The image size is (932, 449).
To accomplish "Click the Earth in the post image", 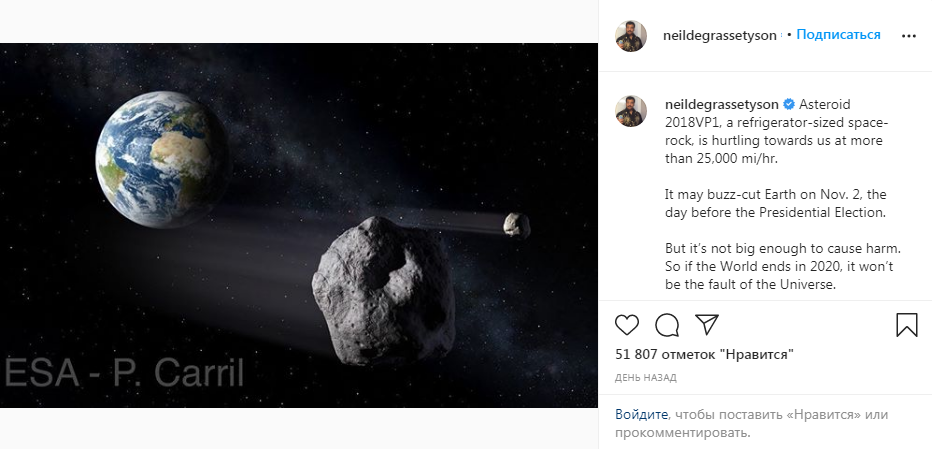I will coord(162,159).
